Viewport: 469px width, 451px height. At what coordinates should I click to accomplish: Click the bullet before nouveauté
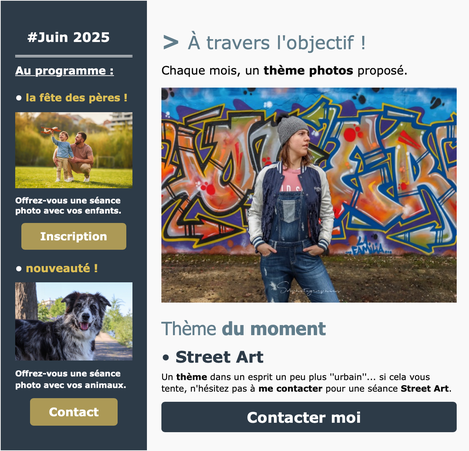[19, 269]
